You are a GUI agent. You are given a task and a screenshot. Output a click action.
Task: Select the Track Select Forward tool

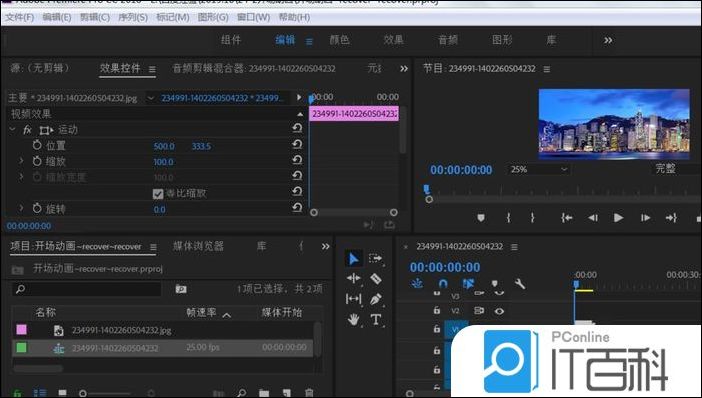(x=375, y=258)
